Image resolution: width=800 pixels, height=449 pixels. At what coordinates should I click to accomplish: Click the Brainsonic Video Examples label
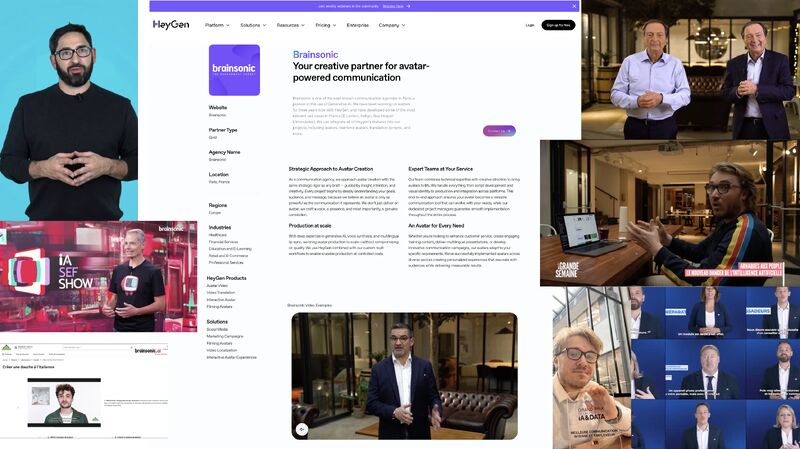coord(309,305)
